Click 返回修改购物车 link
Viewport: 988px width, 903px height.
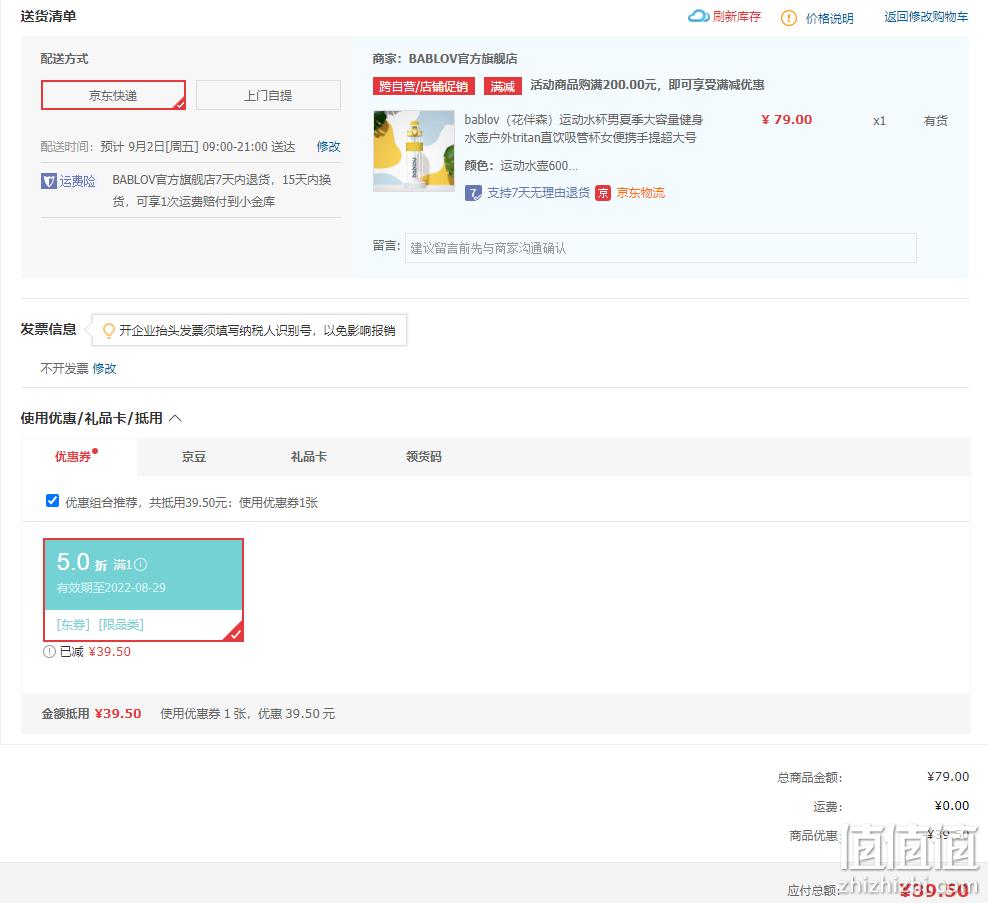(926, 17)
